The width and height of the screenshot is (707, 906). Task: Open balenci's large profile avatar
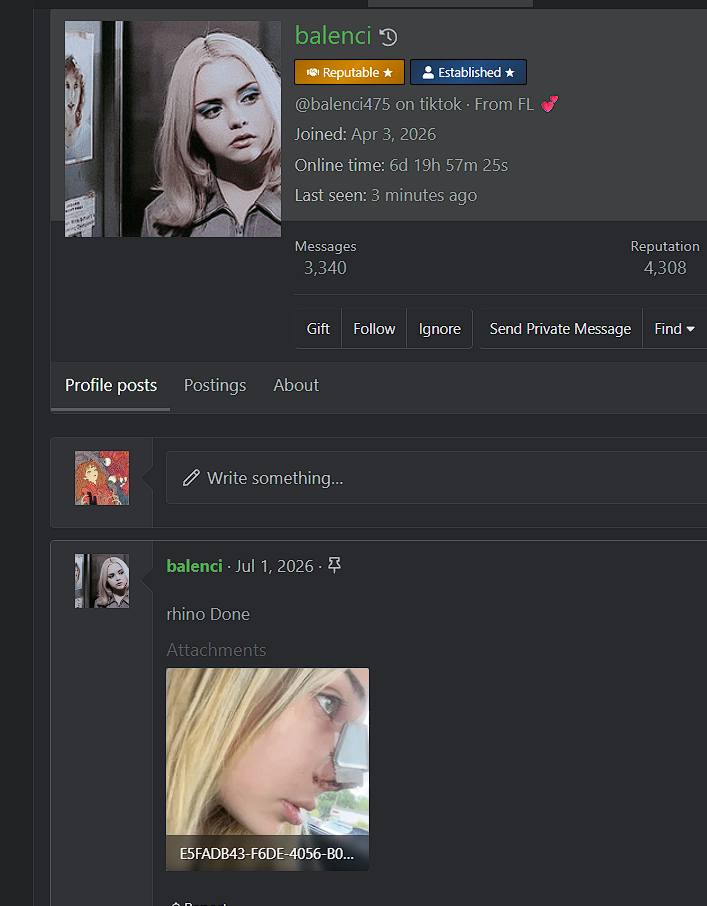(173, 129)
